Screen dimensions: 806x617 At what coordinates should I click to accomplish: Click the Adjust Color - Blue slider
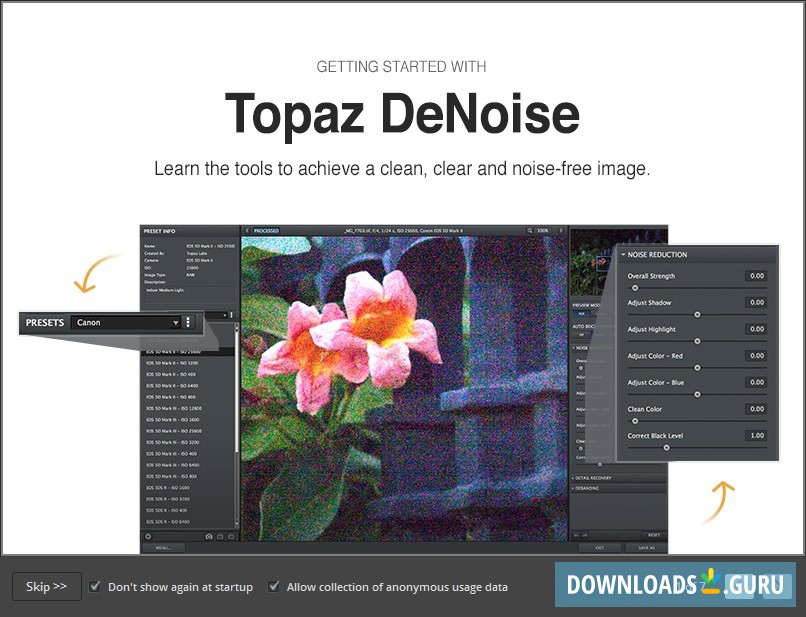click(x=697, y=395)
